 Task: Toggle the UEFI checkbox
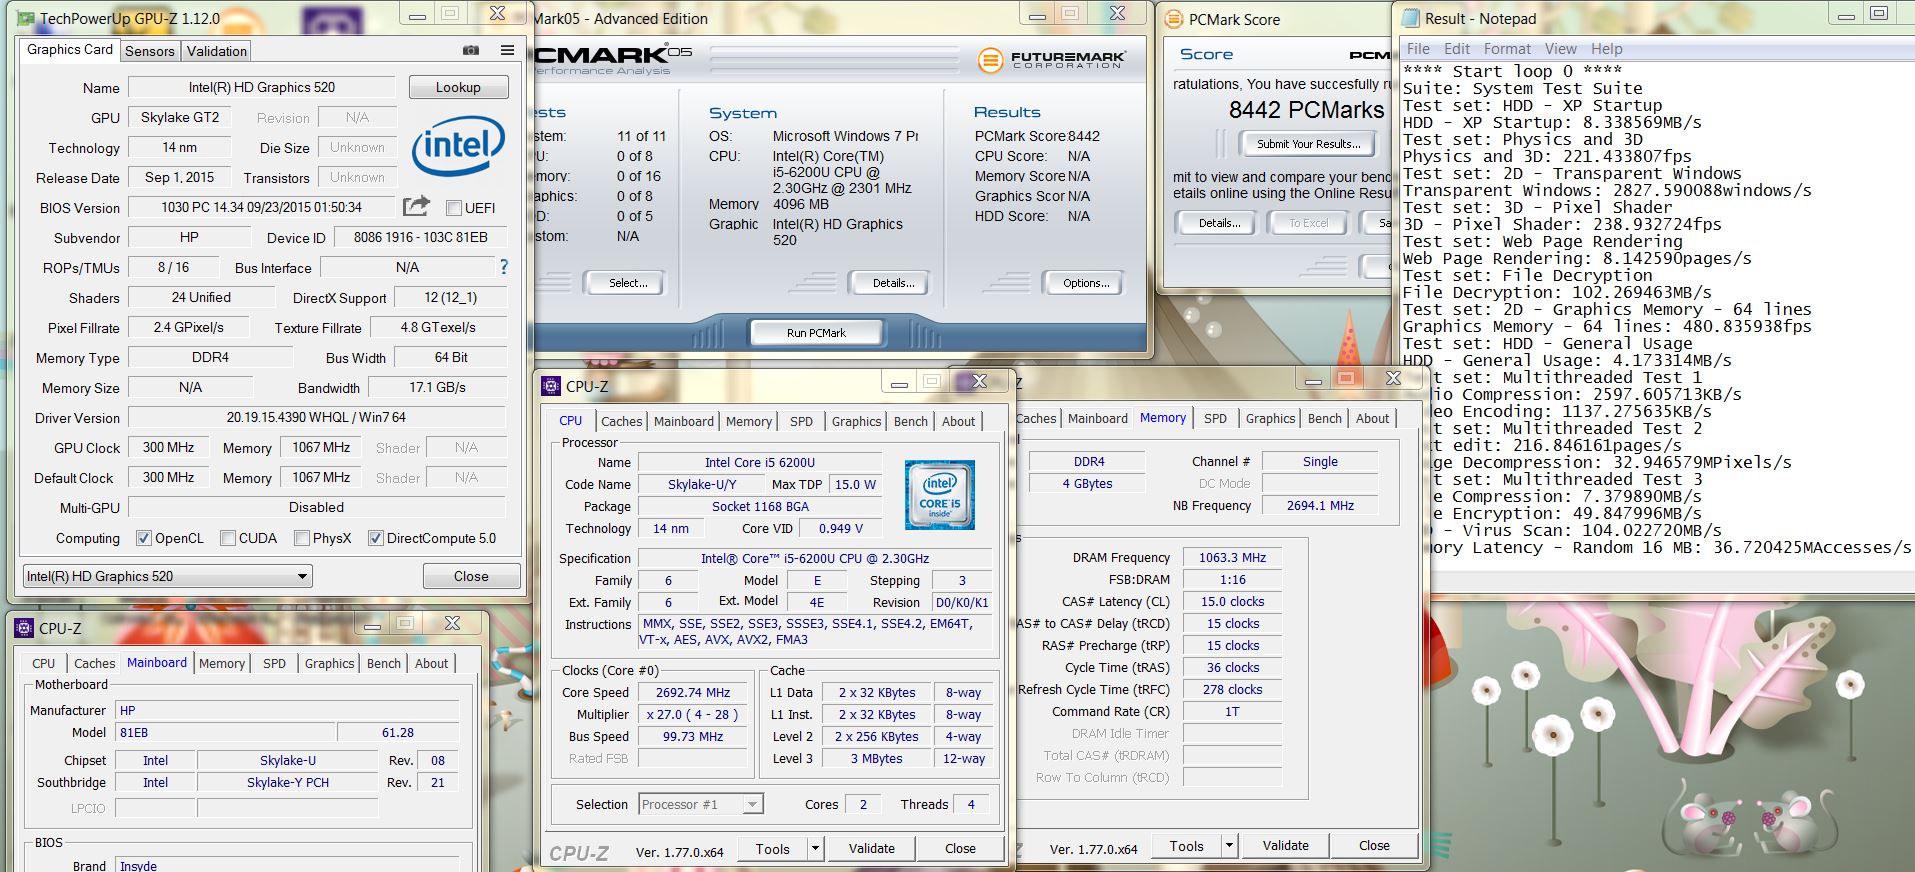454,208
